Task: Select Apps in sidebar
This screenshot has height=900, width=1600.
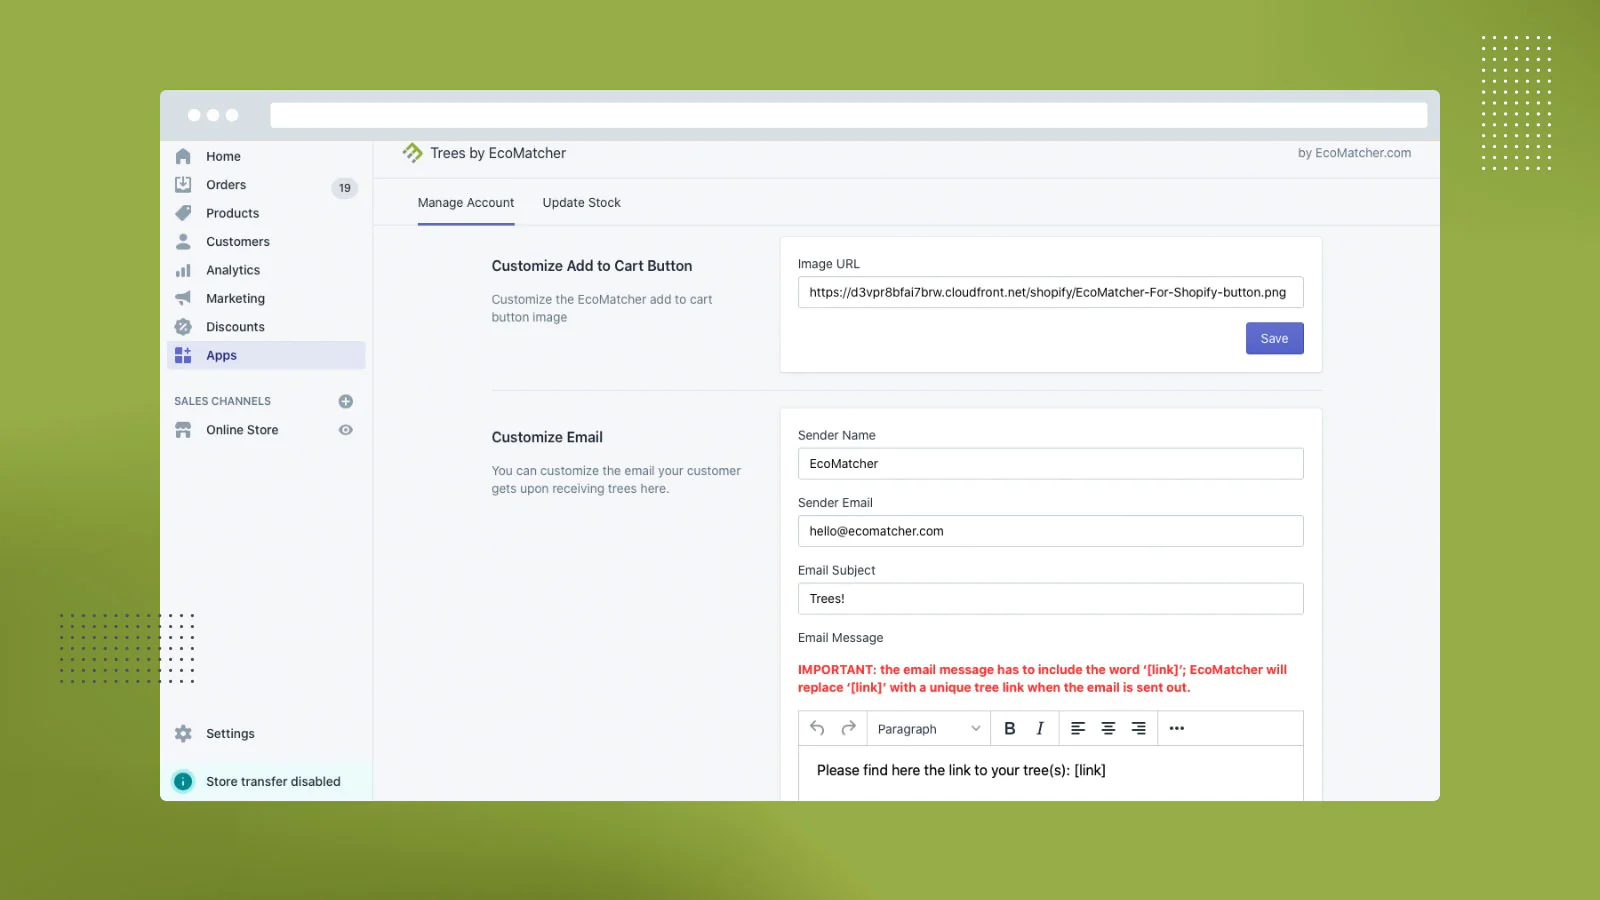Action: [x=266, y=355]
